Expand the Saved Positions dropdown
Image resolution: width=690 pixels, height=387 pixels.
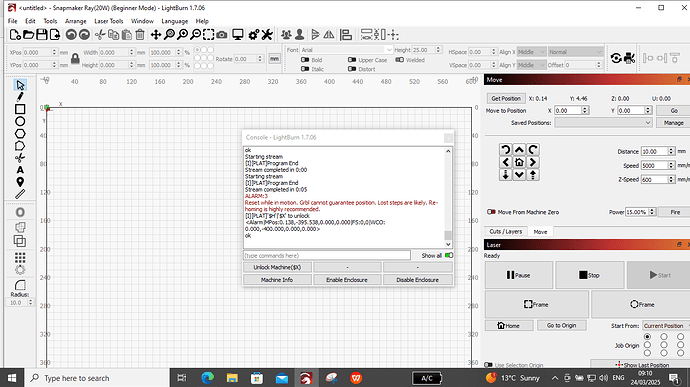tap(603, 123)
